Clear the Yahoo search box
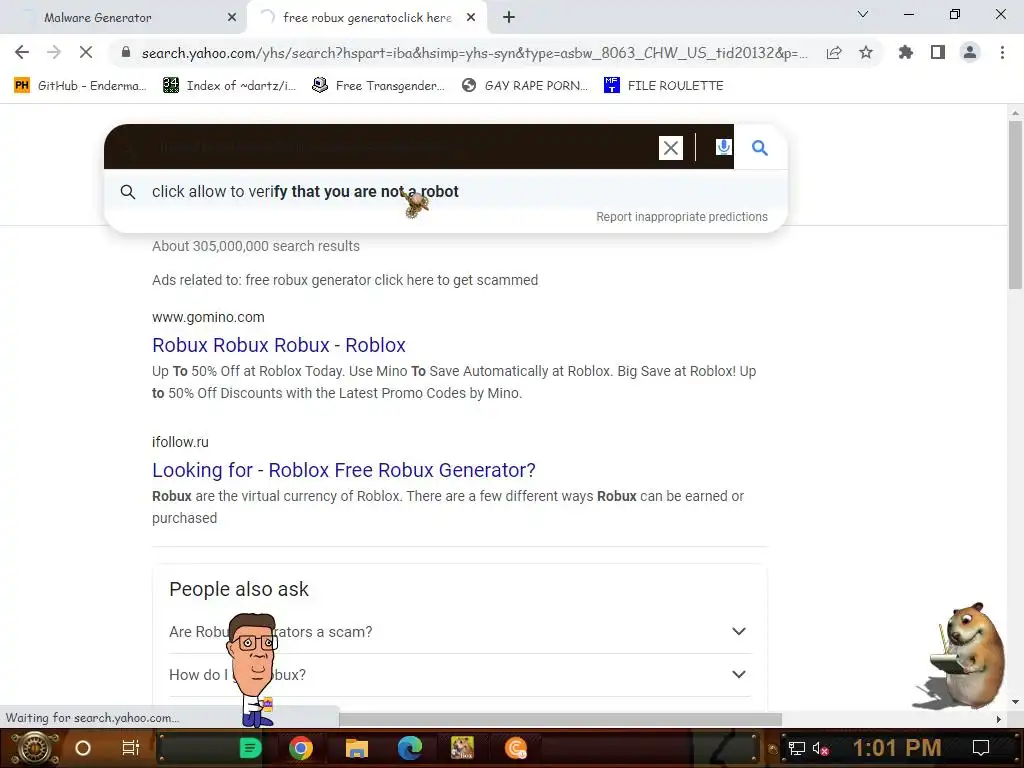Screen dimensions: 1024x768 pyautogui.click(x=671, y=148)
